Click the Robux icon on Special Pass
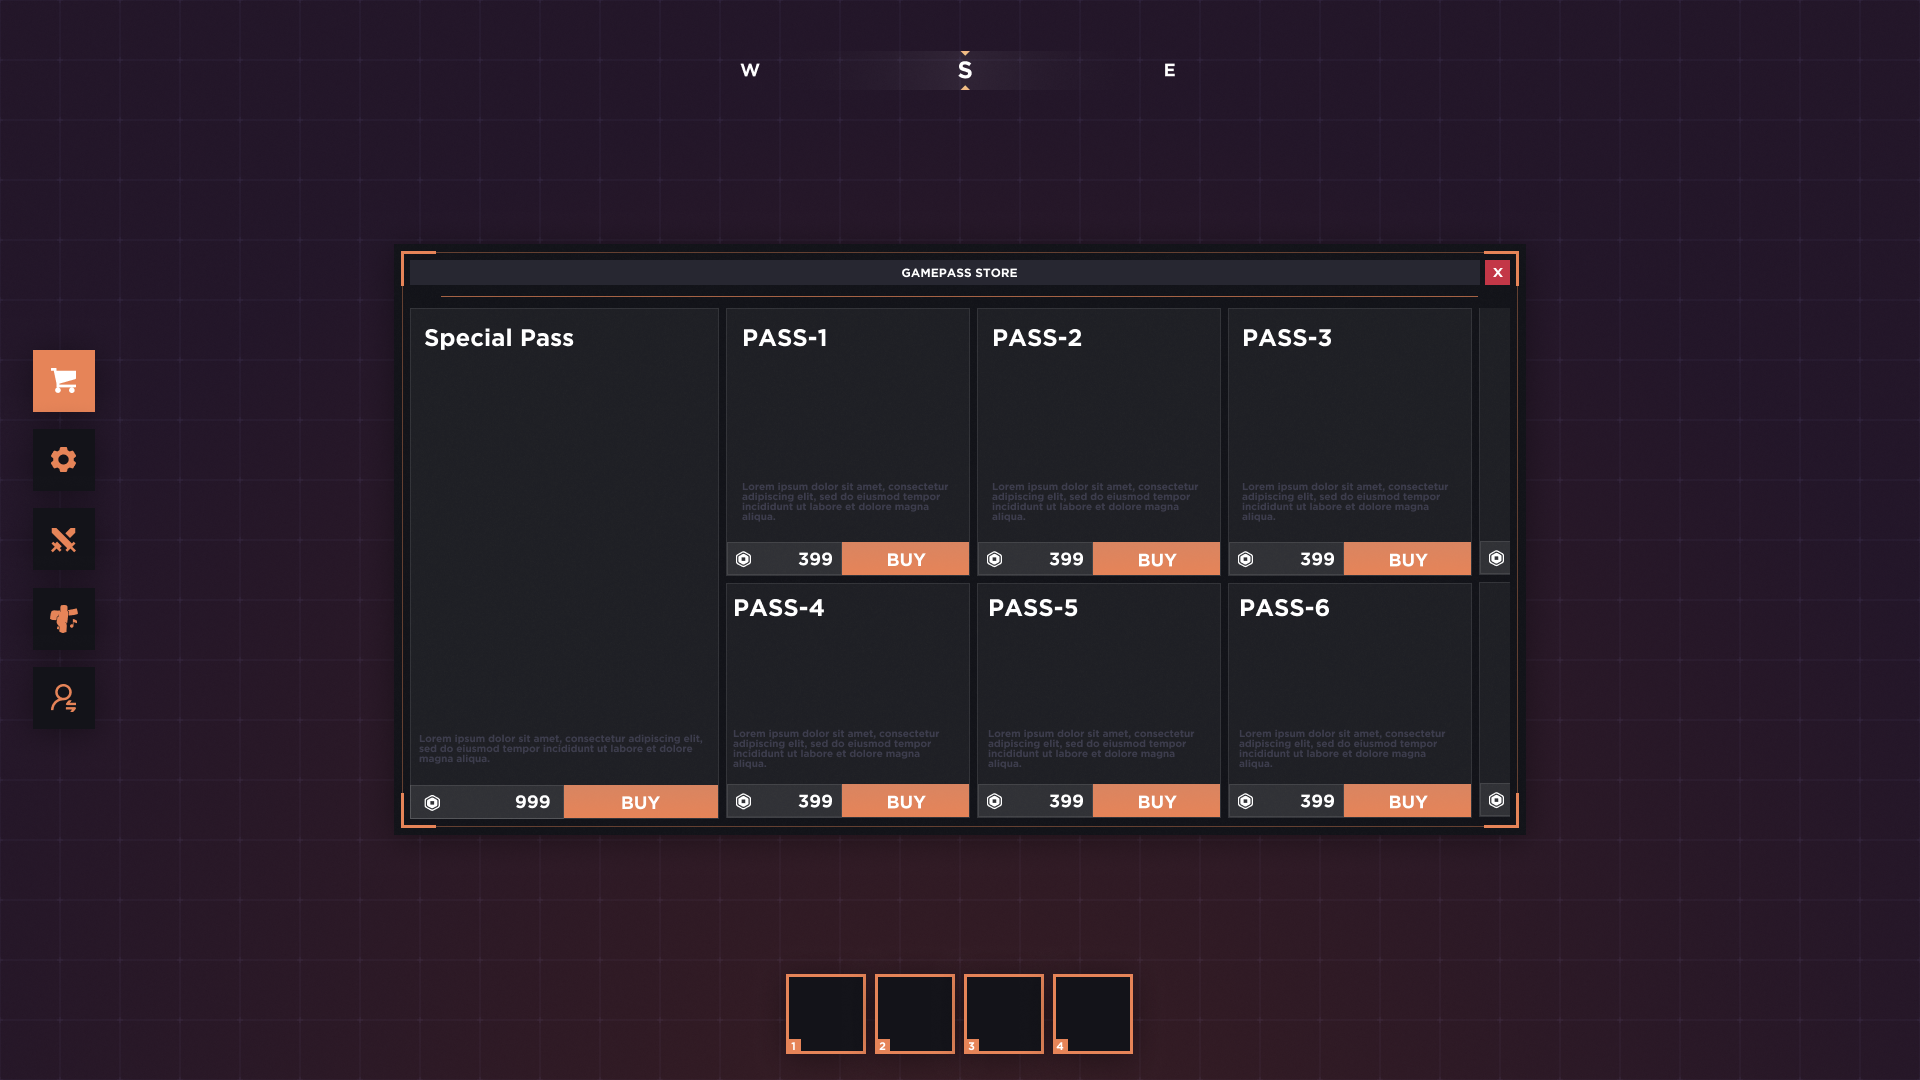Image resolution: width=1920 pixels, height=1080 pixels. click(x=432, y=803)
